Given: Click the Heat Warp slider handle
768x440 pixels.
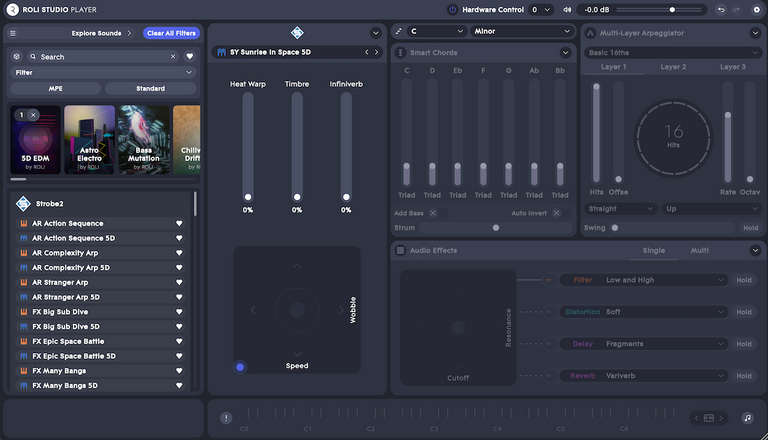Looking at the screenshot, I should pos(248,197).
